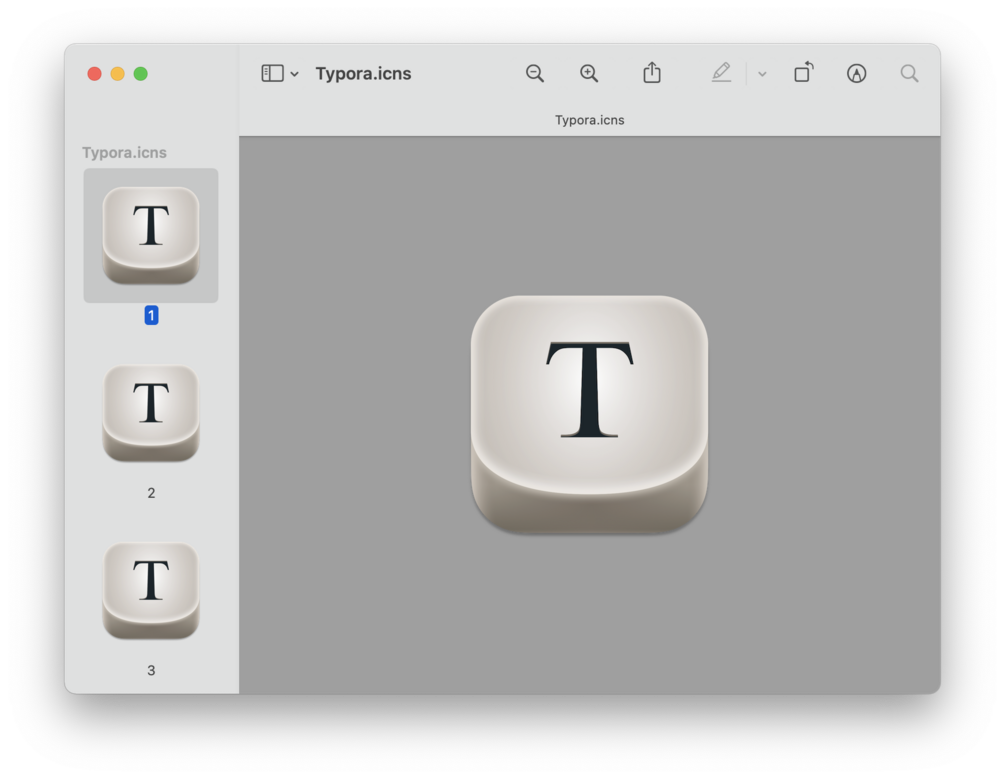Rotate the image with Rotate icon
The width and height of the screenshot is (1005, 779).
click(803, 72)
